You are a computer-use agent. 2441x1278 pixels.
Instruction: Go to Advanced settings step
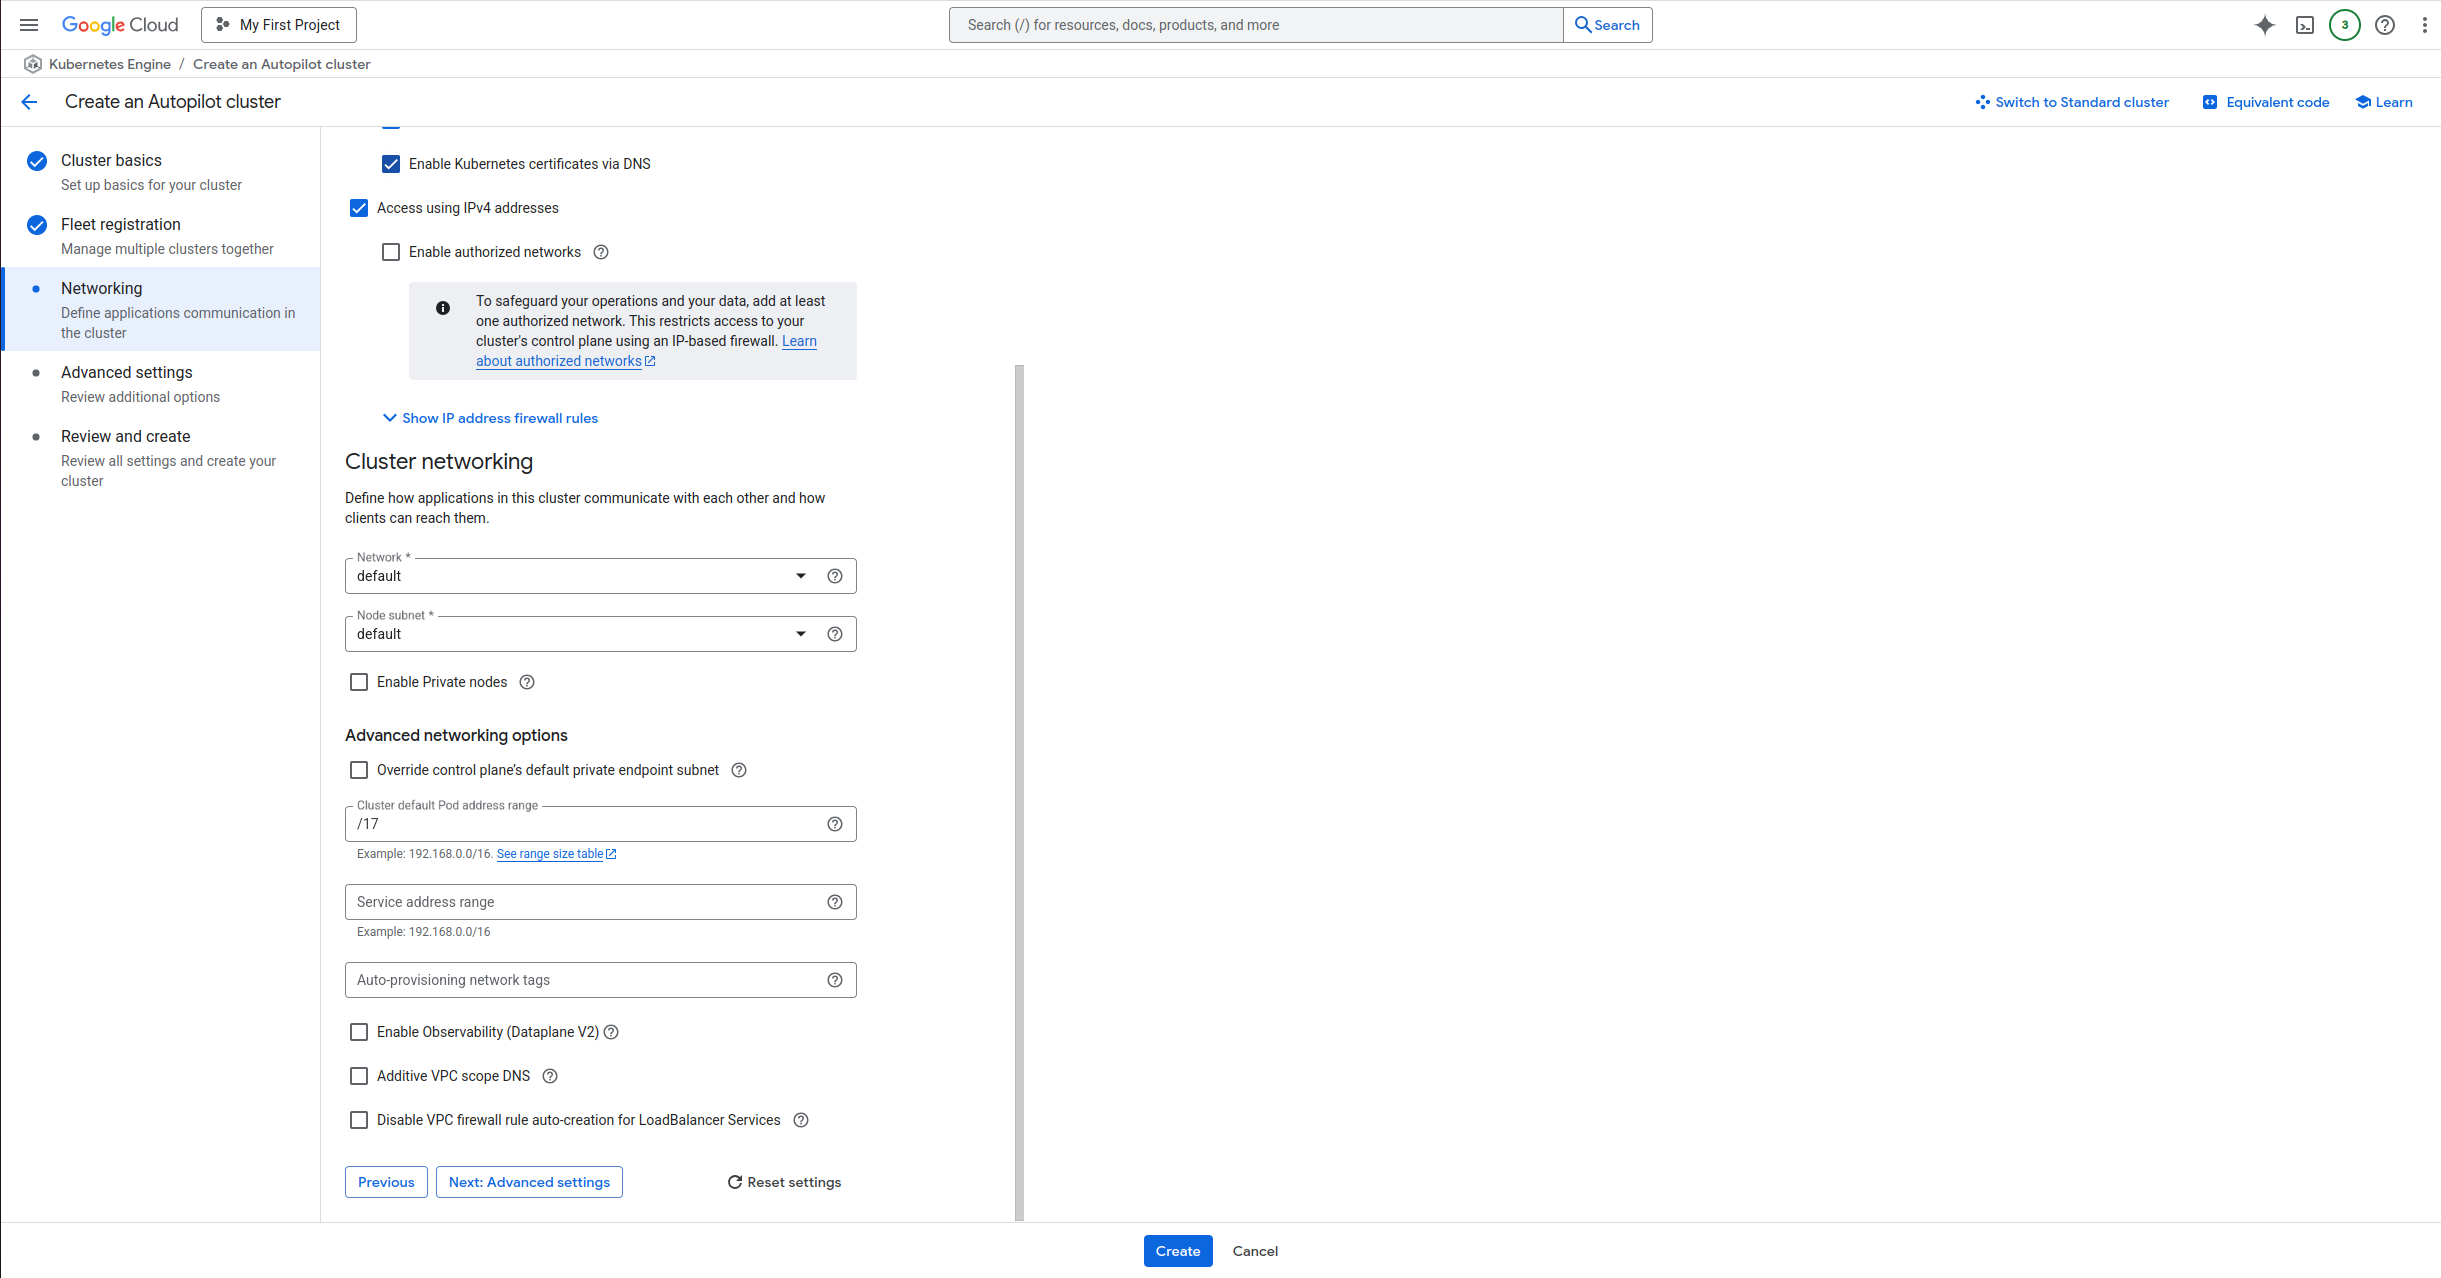point(127,371)
